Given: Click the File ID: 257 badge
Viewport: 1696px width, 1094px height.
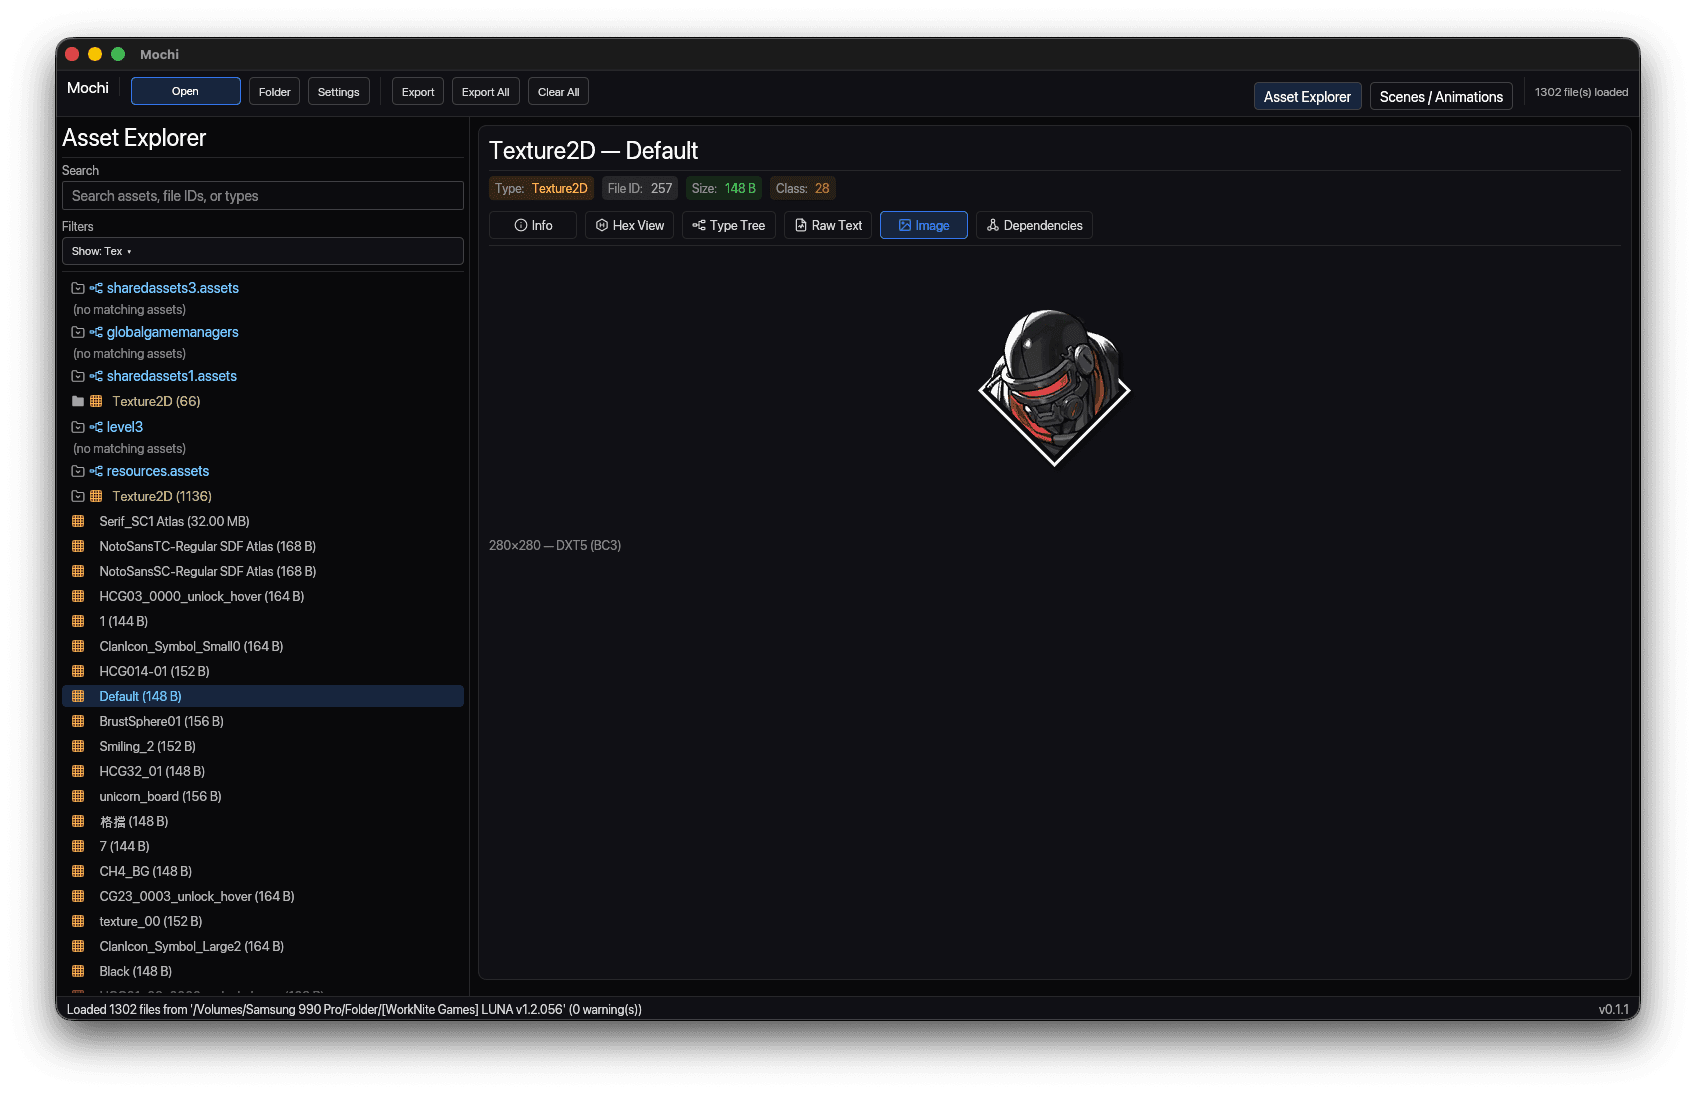Looking at the screenshot, I should pos(640,188).
